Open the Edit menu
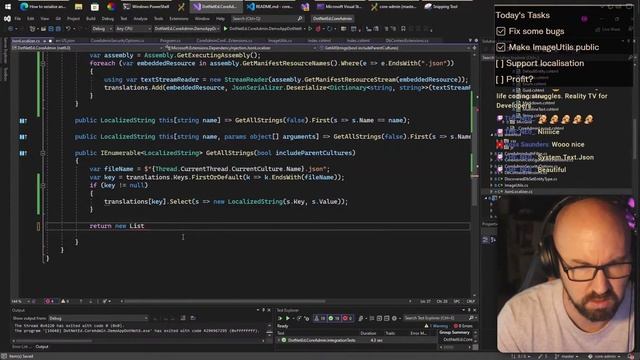The width and height of the screenshot is (640, 360). (31, 18)
